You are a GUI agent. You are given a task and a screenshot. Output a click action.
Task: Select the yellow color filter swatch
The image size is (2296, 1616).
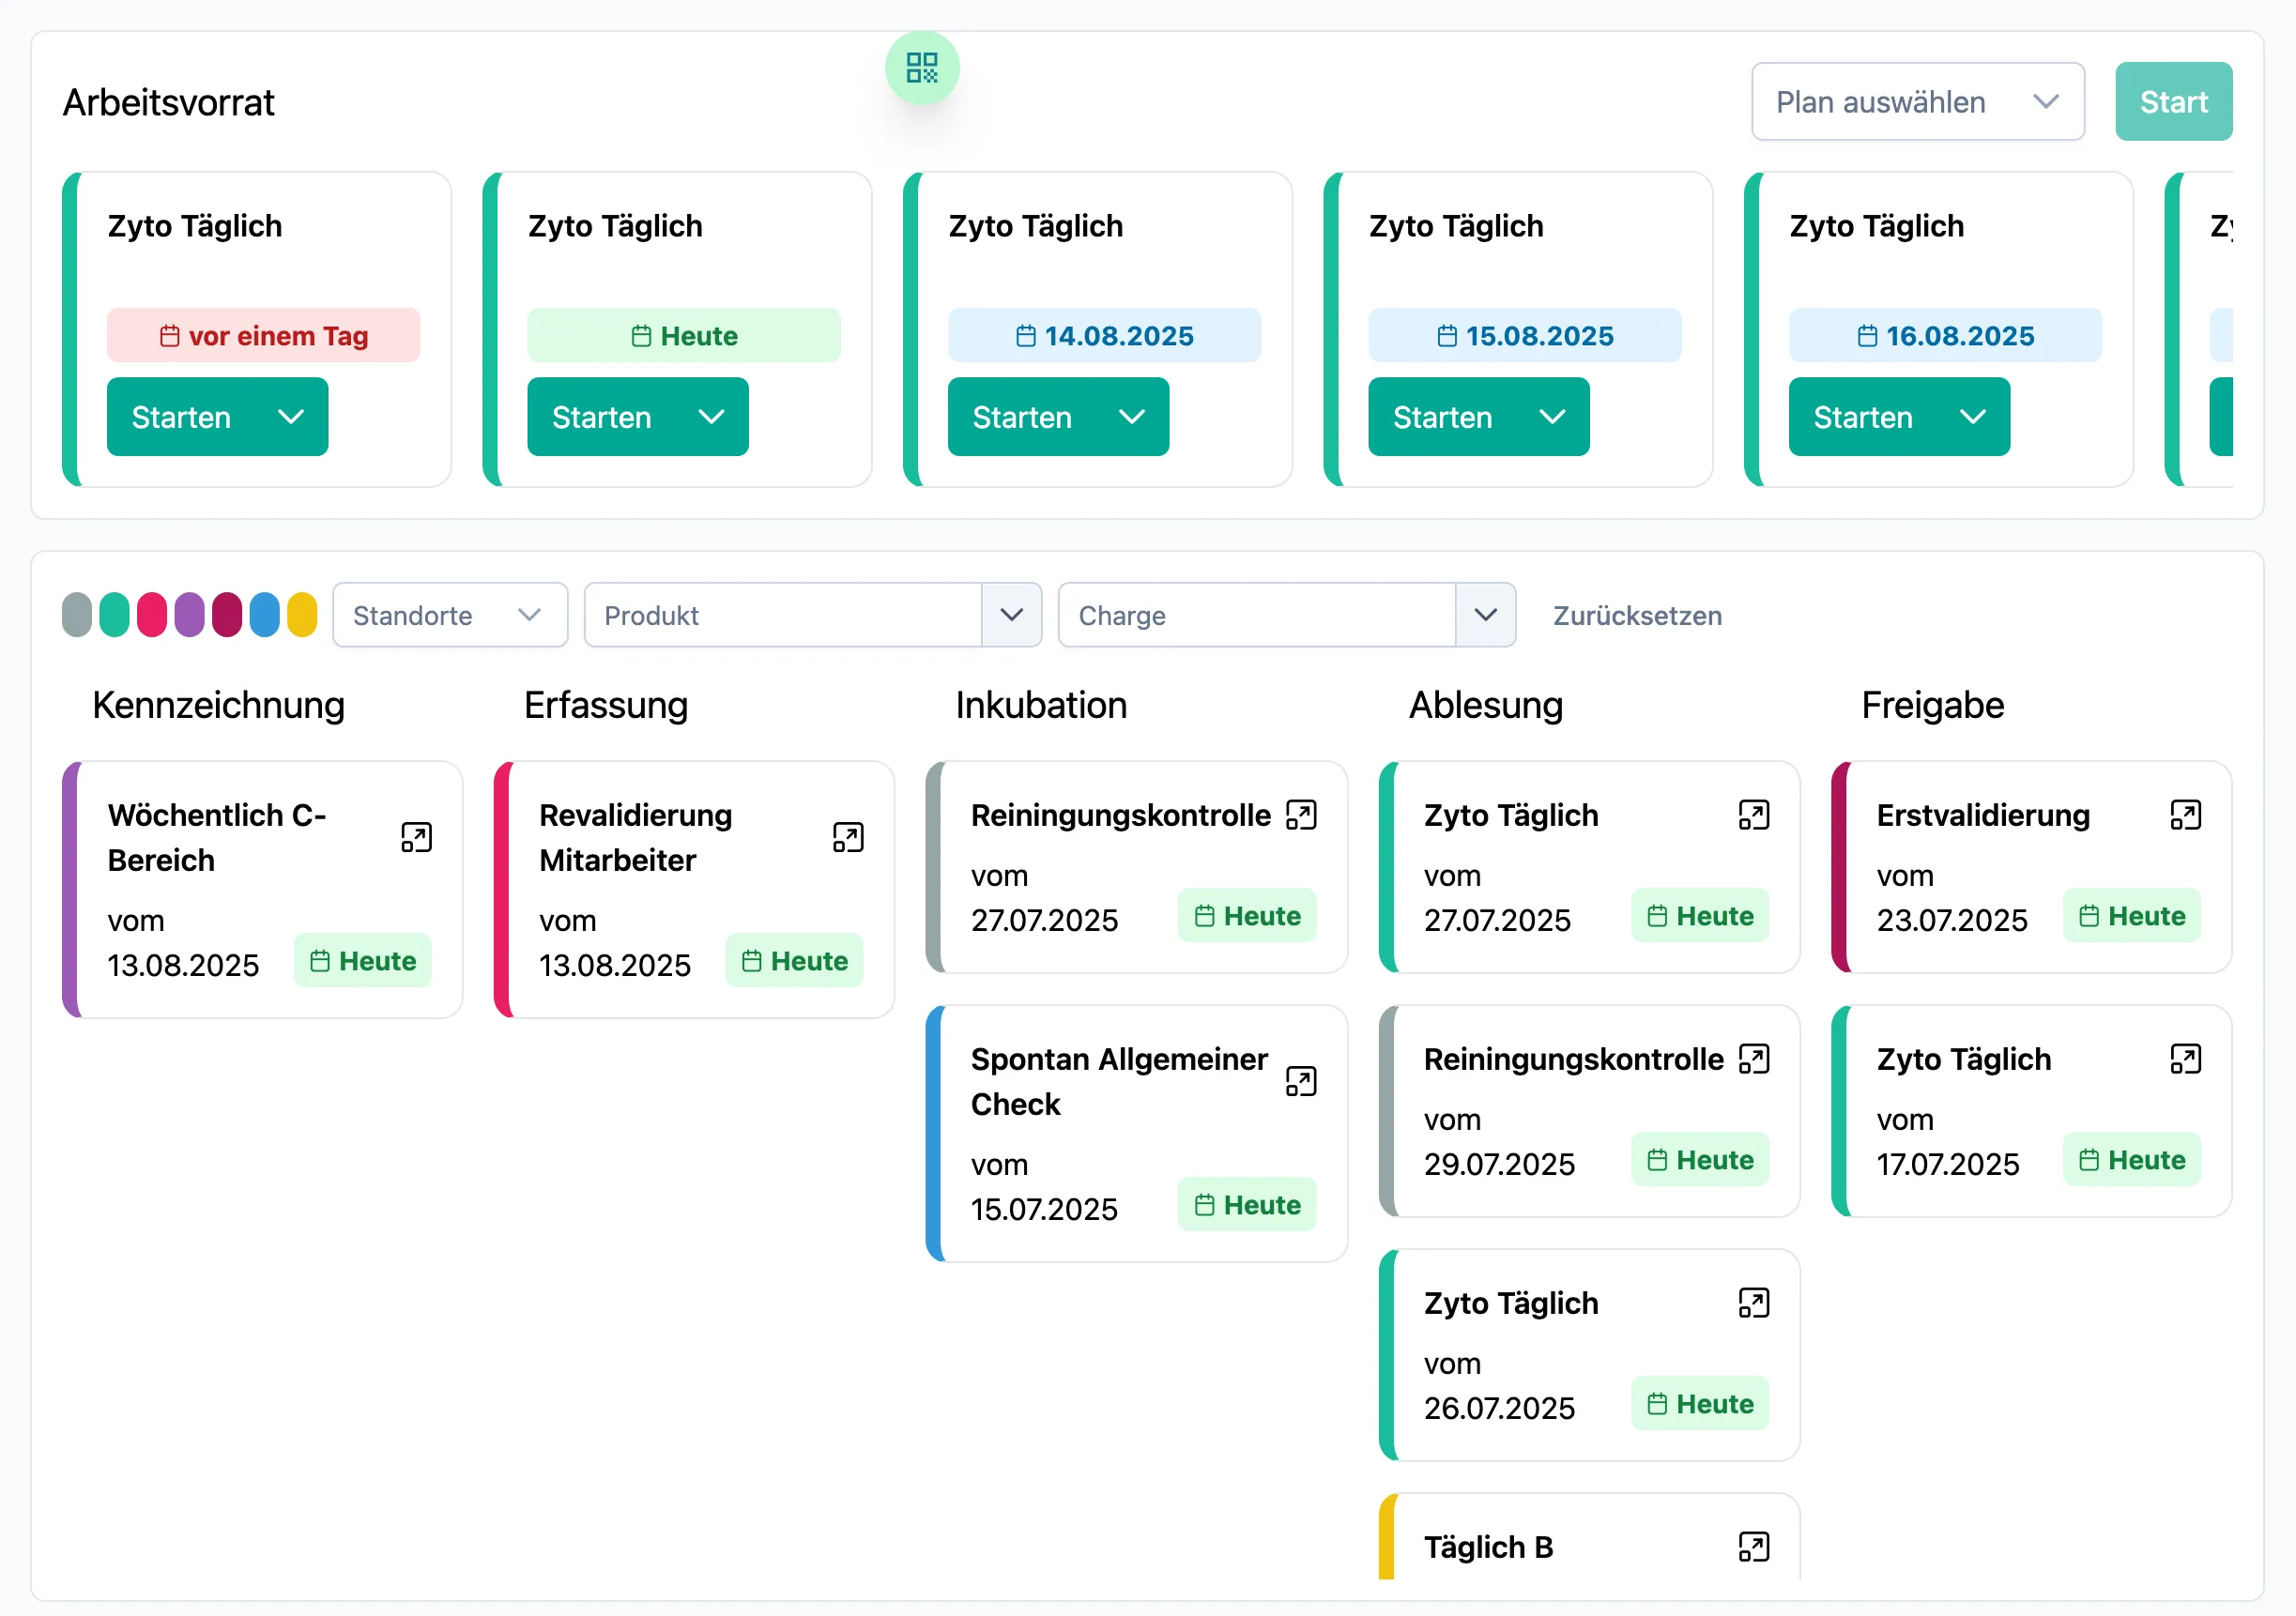[x=303, y=614]
